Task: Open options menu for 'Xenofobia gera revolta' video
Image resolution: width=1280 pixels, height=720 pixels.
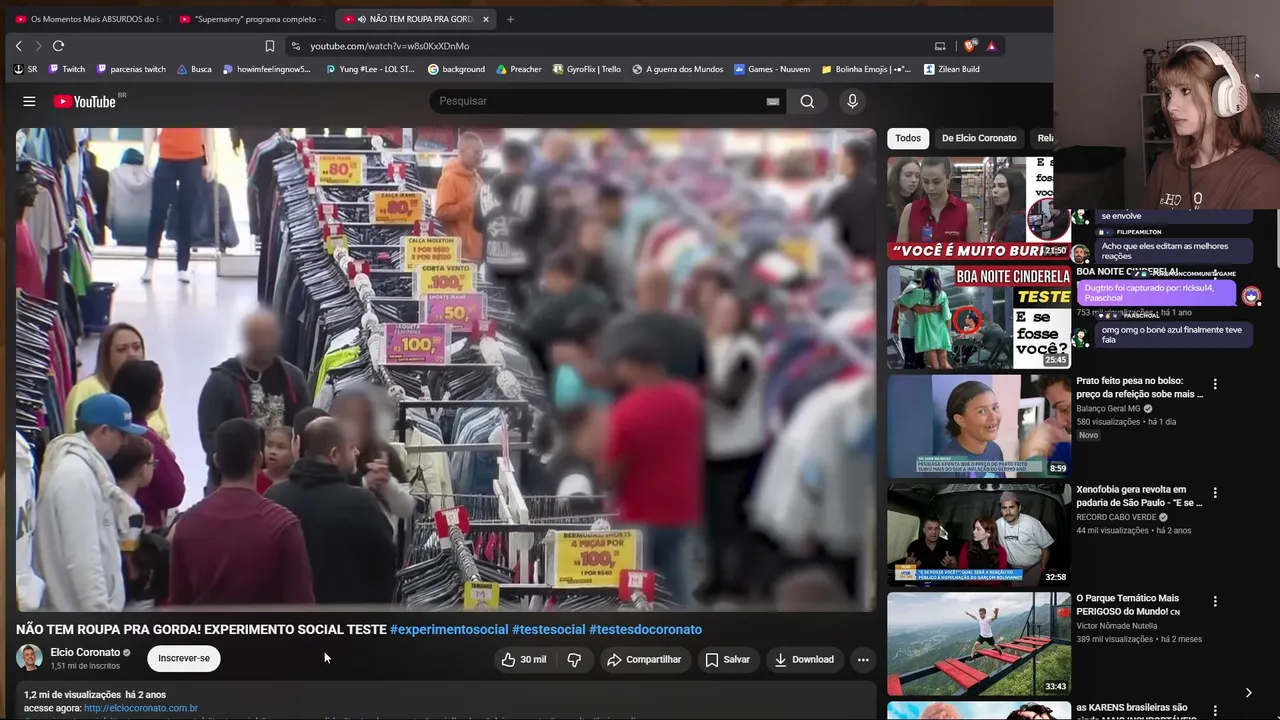Action: 1215,493
